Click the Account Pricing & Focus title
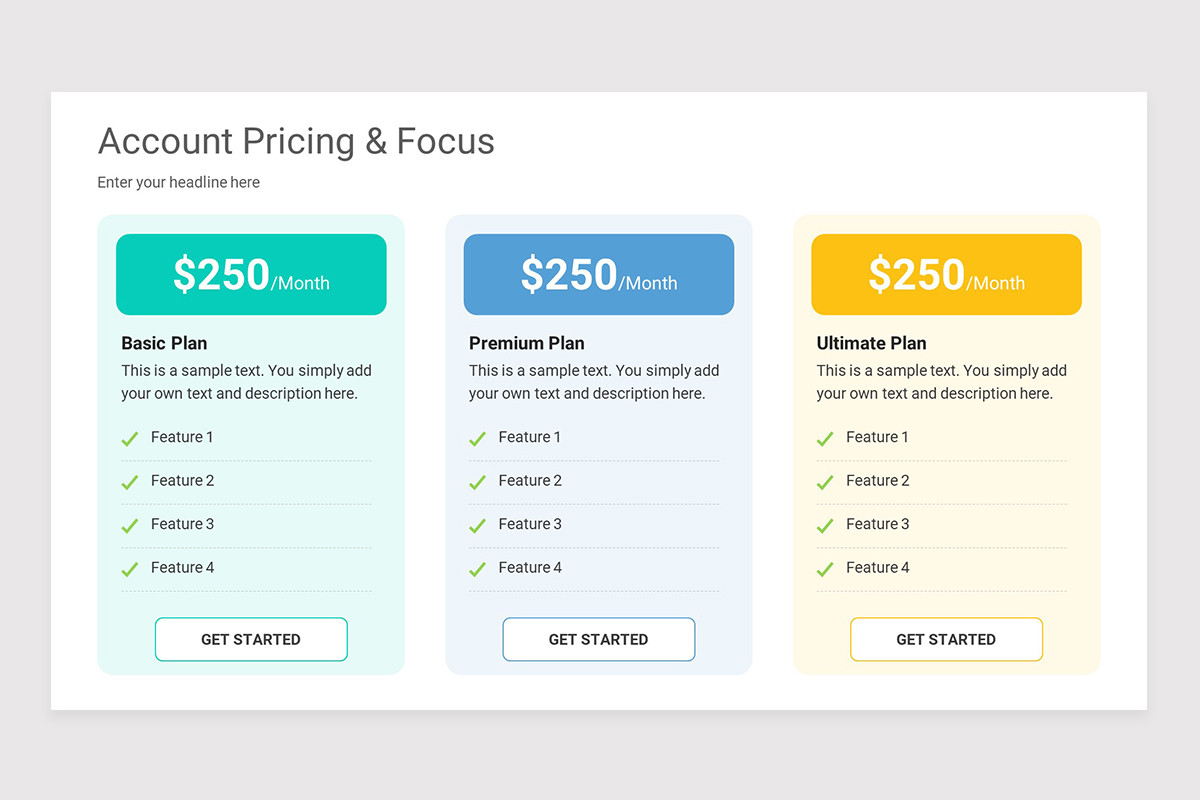Screen dimensions: 1200x800 (x=296, y=142)
